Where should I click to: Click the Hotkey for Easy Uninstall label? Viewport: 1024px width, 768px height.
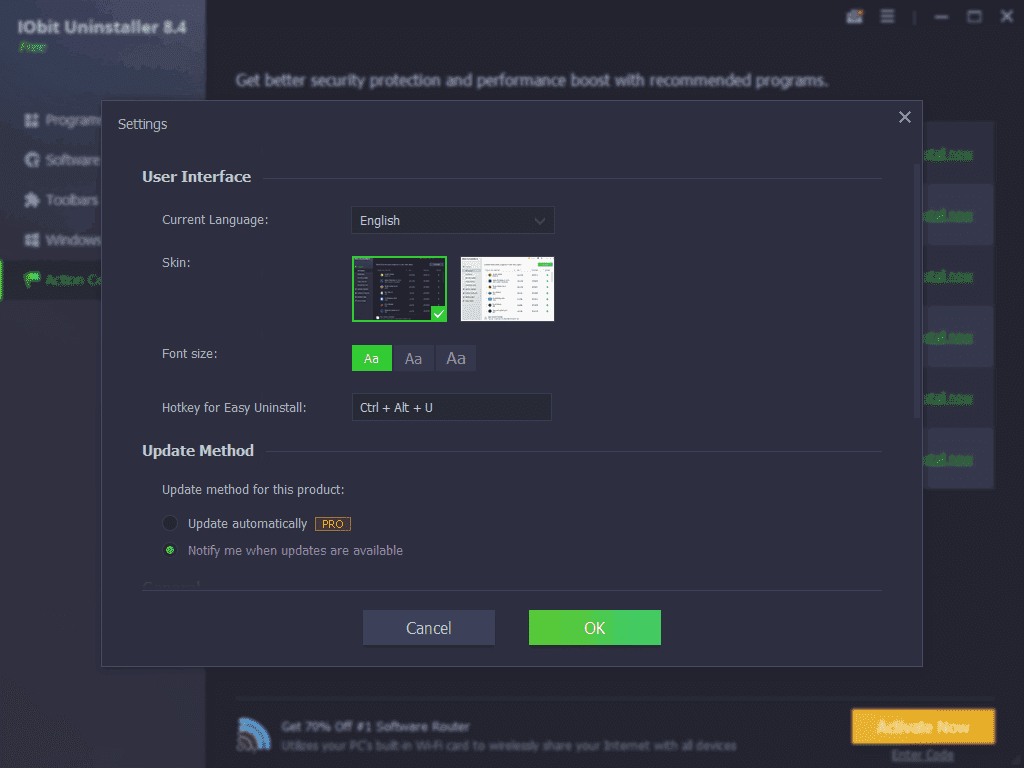[234, 408]
